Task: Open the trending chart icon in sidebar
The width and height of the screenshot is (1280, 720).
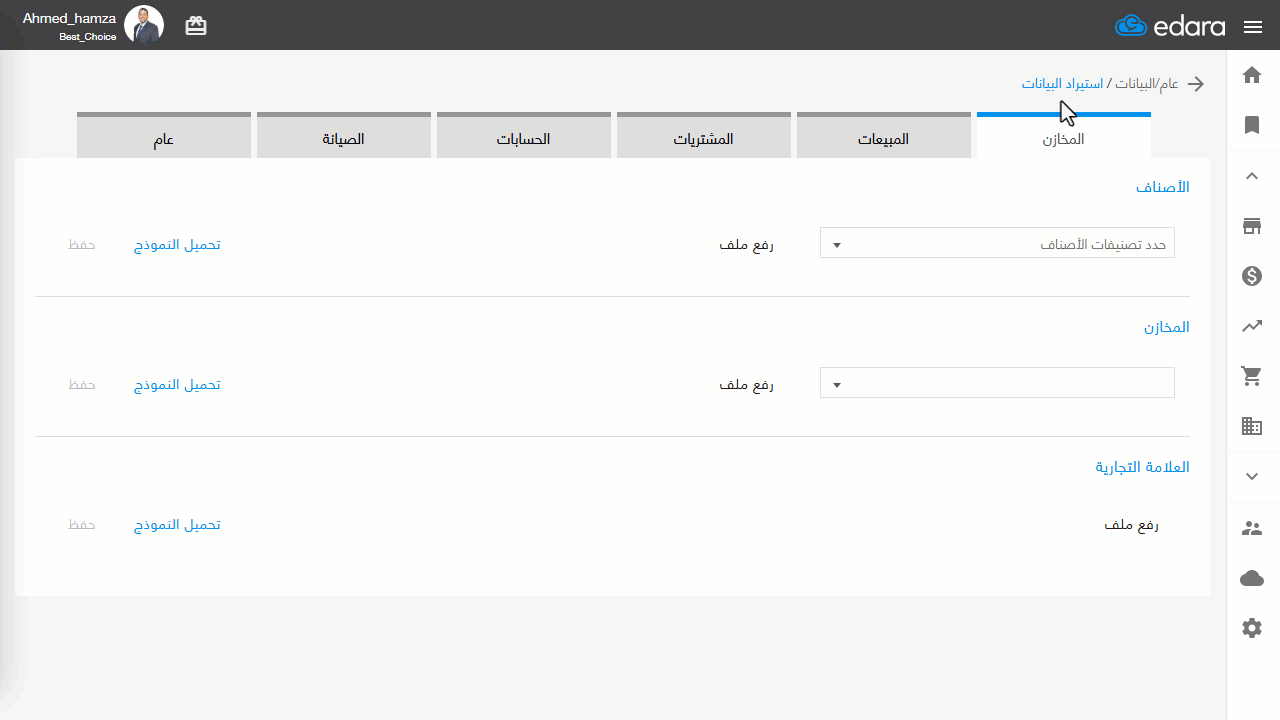Action: [1252, 326]
